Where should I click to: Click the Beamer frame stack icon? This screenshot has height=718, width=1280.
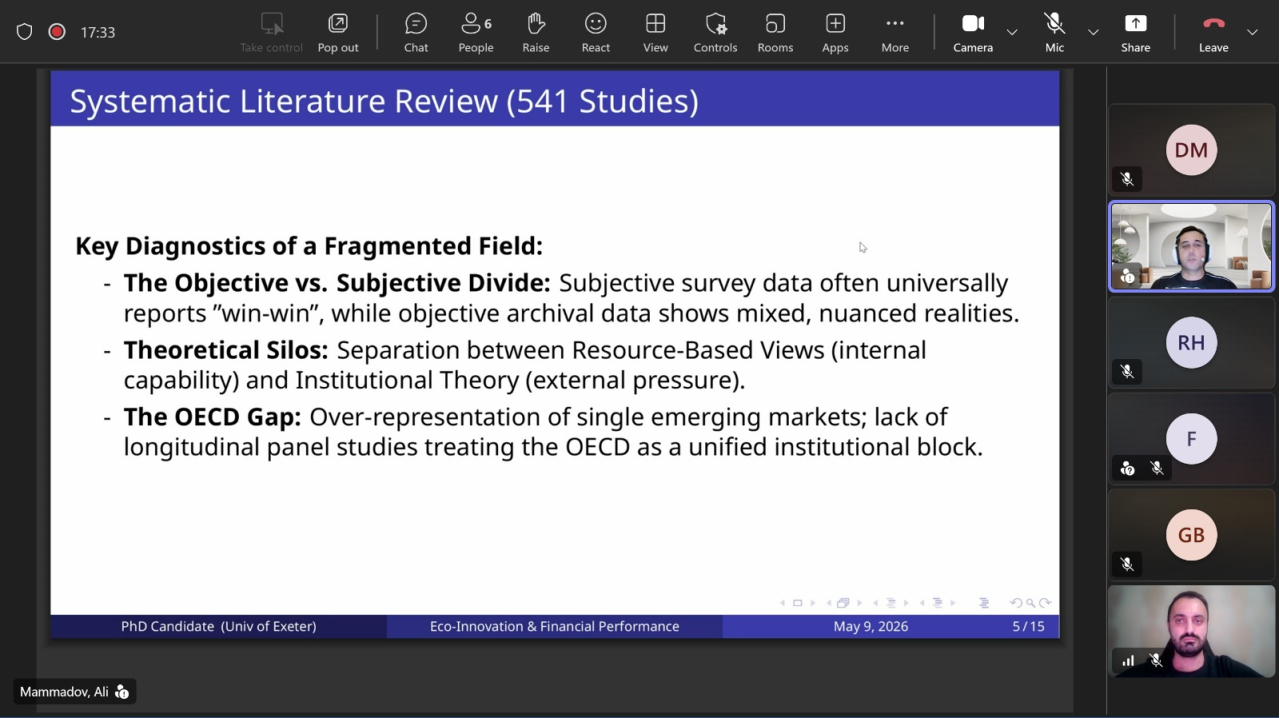[843, 603]
